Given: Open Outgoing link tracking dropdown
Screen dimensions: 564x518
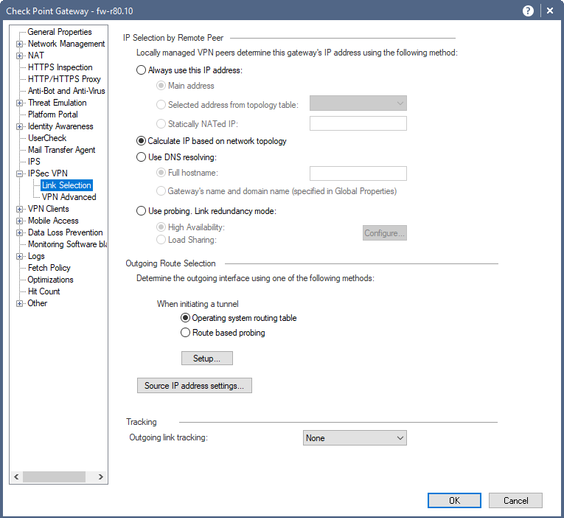Looking at the screenshot, I should (x=355, y=438).
